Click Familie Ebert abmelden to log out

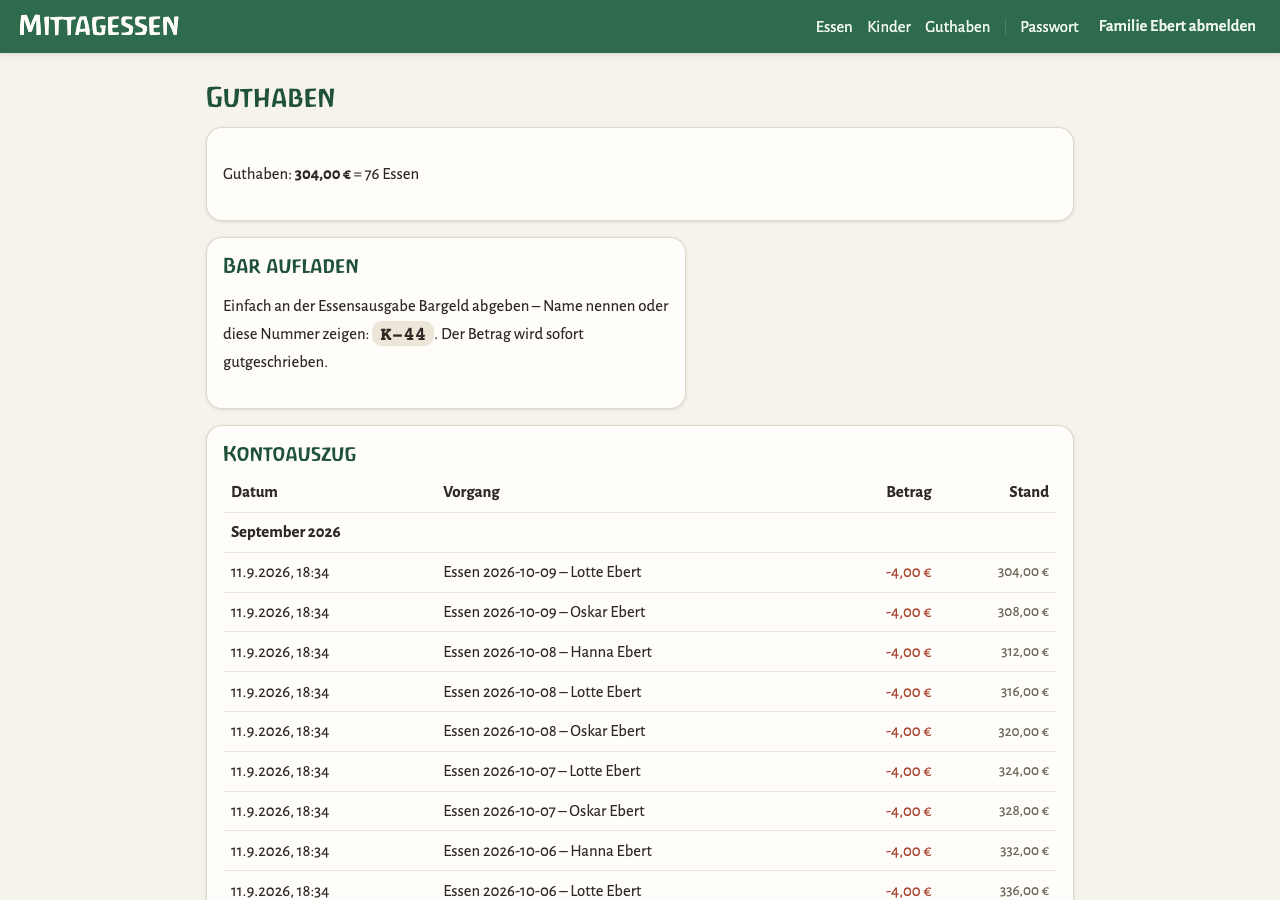pyautogui.click(x=1177, y=26)
